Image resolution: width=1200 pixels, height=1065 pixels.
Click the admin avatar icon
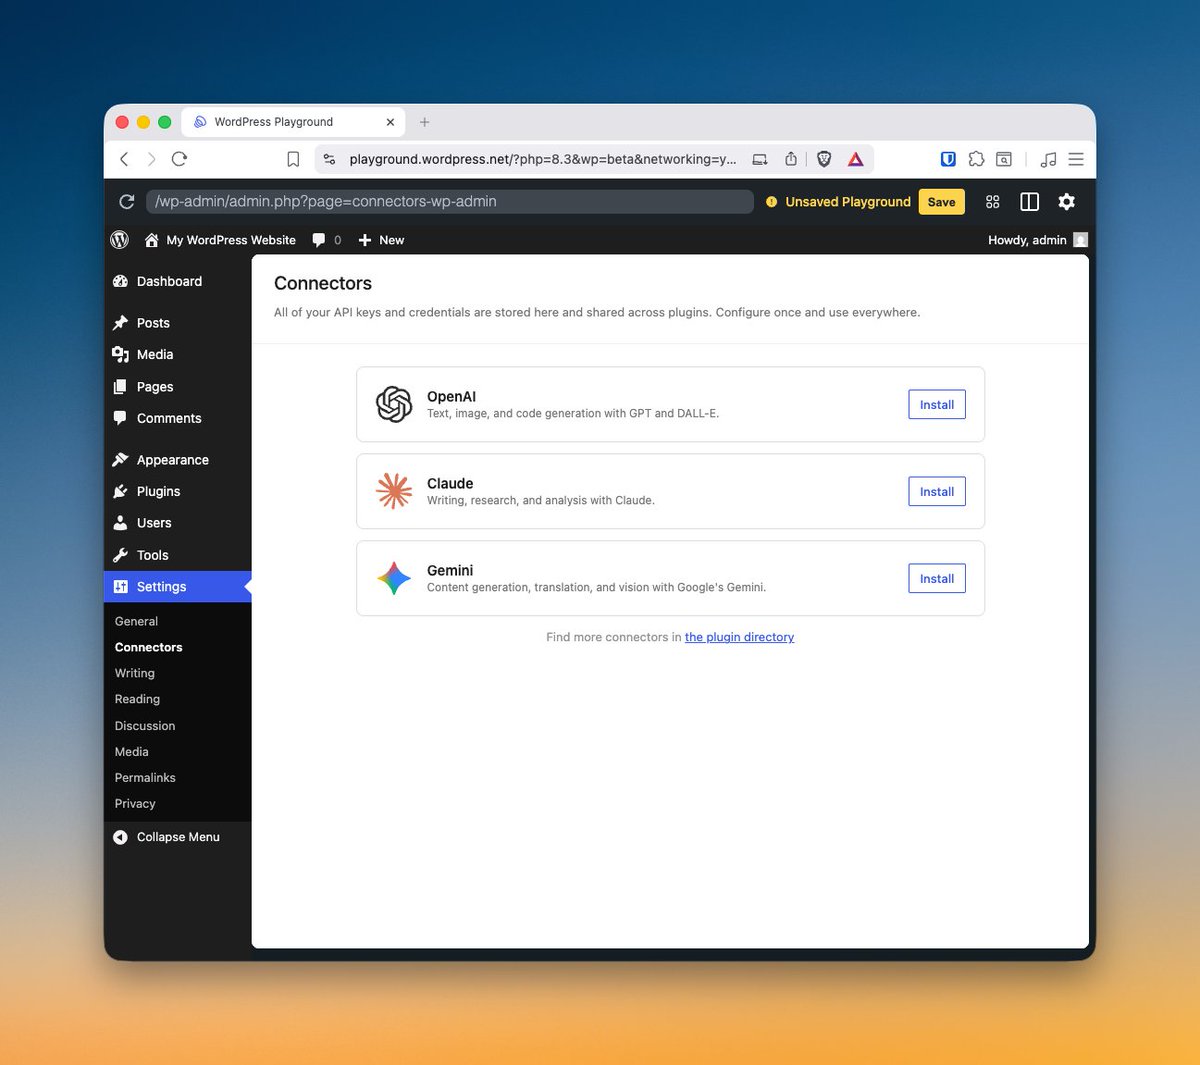1080,240
